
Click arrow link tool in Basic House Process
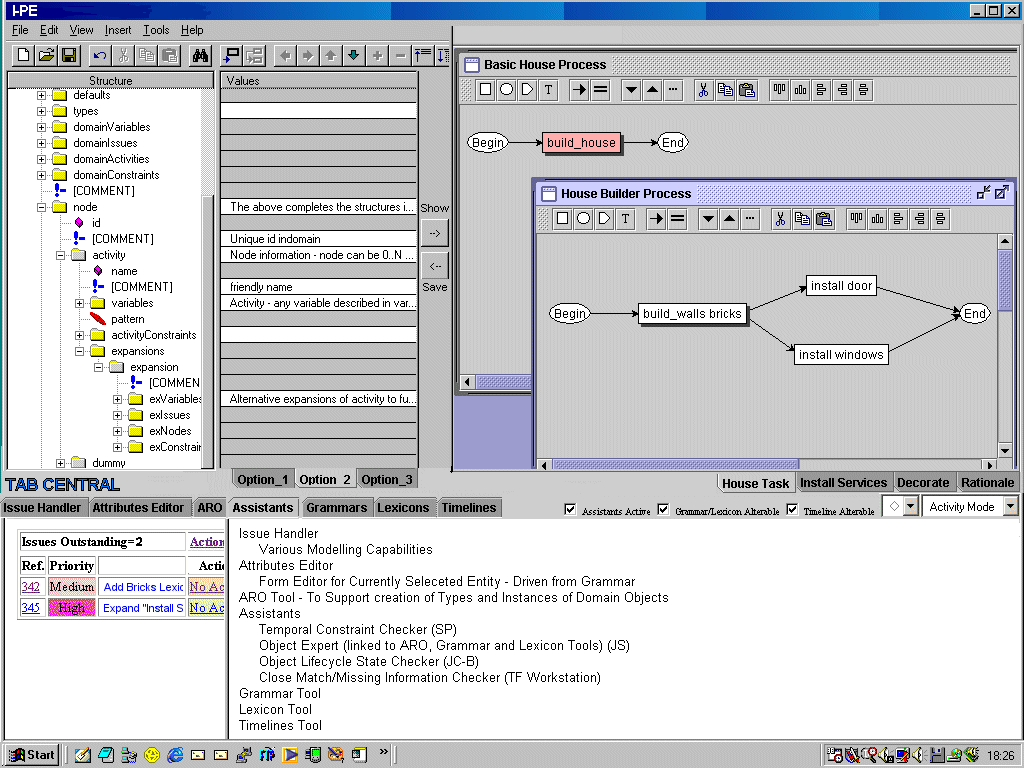[x=579, y=90]
